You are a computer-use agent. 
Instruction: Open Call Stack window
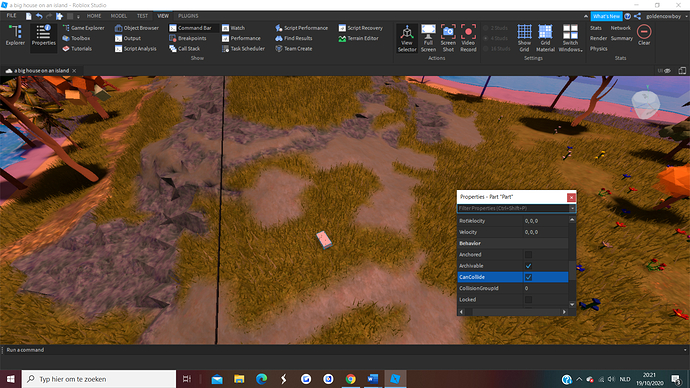click(x=185, y=49)
